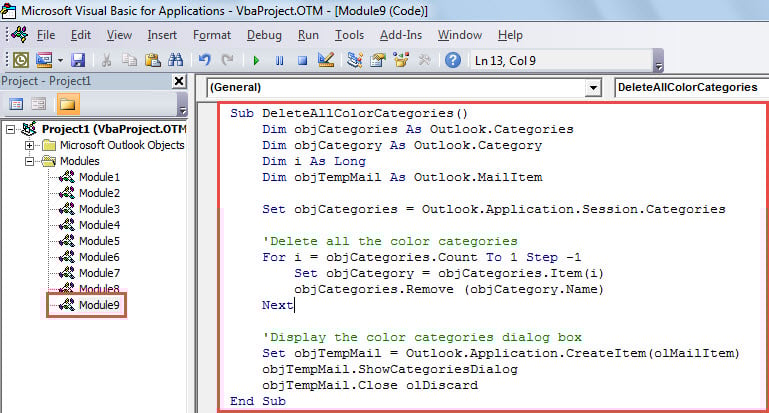Screen dimensions: 769x413
Task: Toggle Folders view in Project panel
Action: tap(68, 104)
